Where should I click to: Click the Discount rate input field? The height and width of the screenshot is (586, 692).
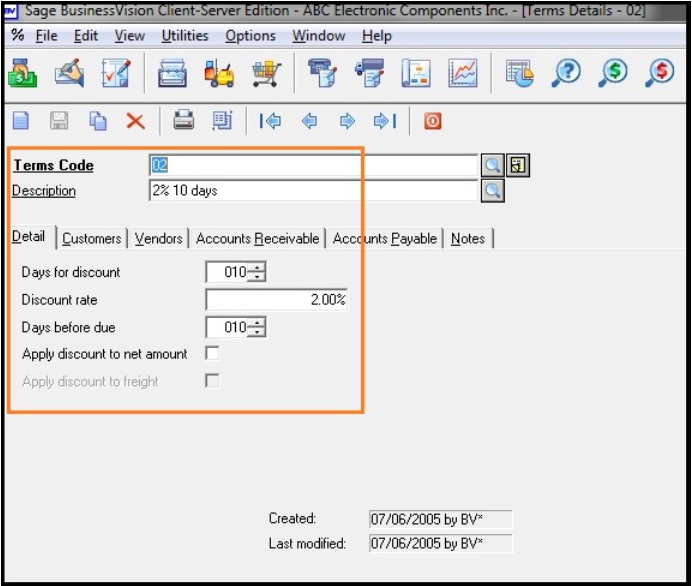276,300
